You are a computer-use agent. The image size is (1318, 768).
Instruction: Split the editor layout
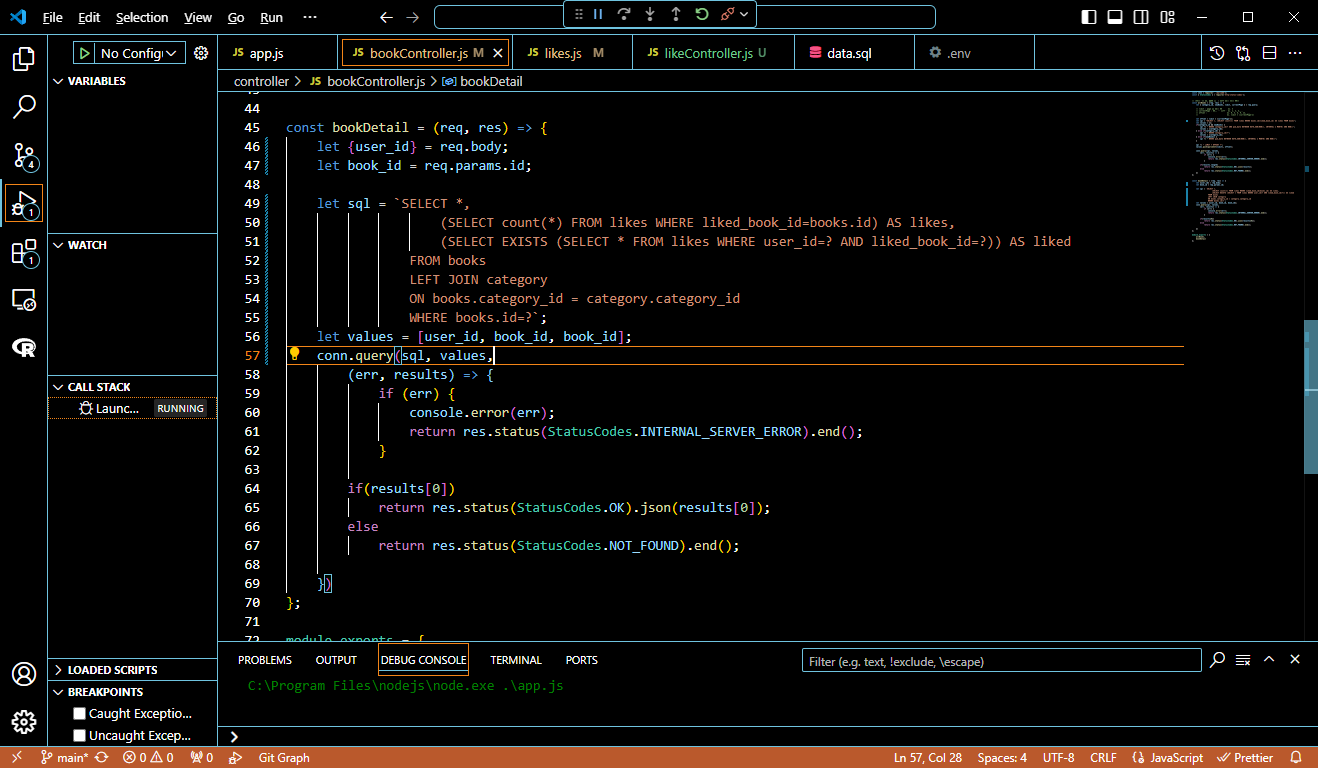tap(1269, 53)
